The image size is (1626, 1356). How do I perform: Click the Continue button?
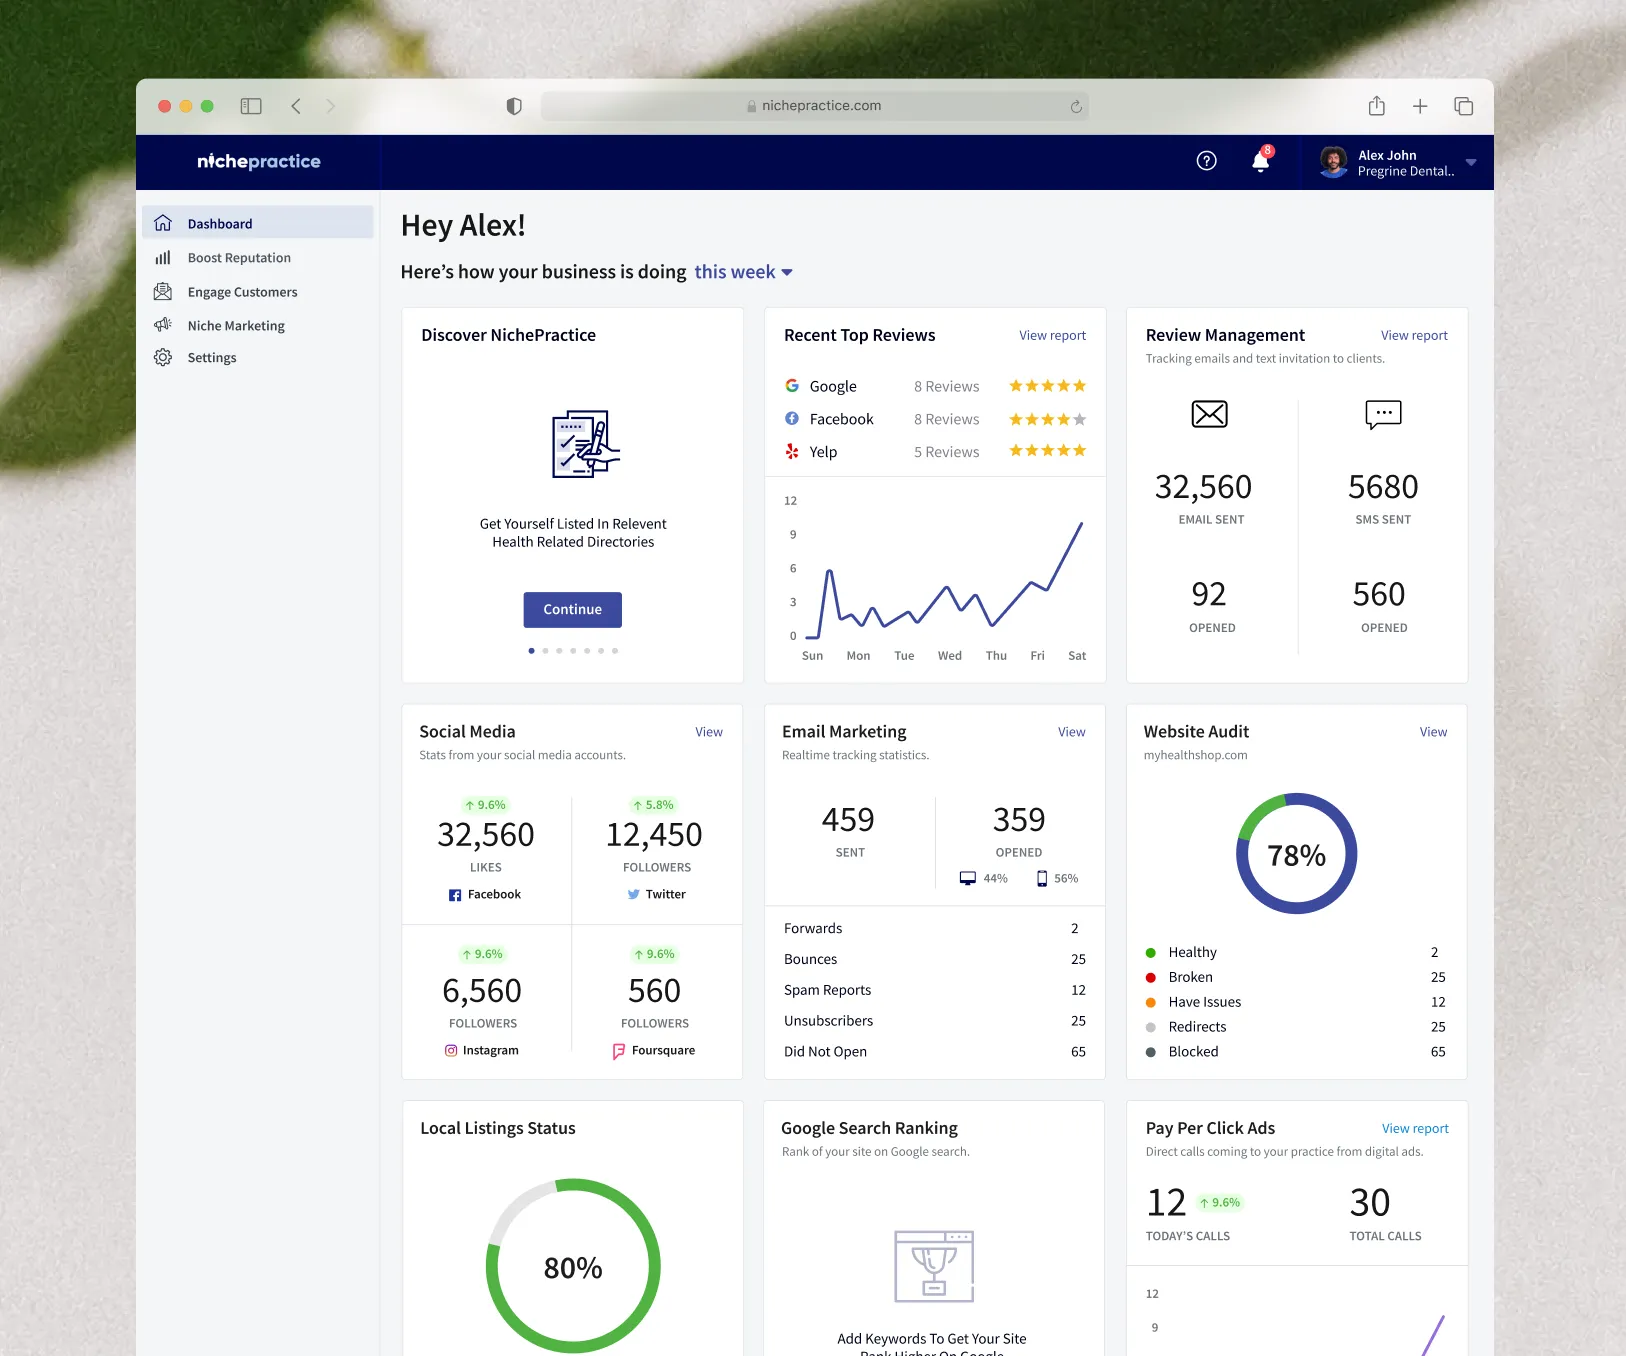click(x=573, y=610)
